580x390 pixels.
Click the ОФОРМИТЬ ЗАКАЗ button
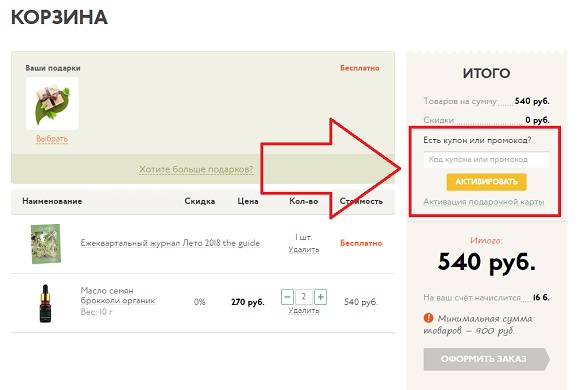tap(486, 359)
